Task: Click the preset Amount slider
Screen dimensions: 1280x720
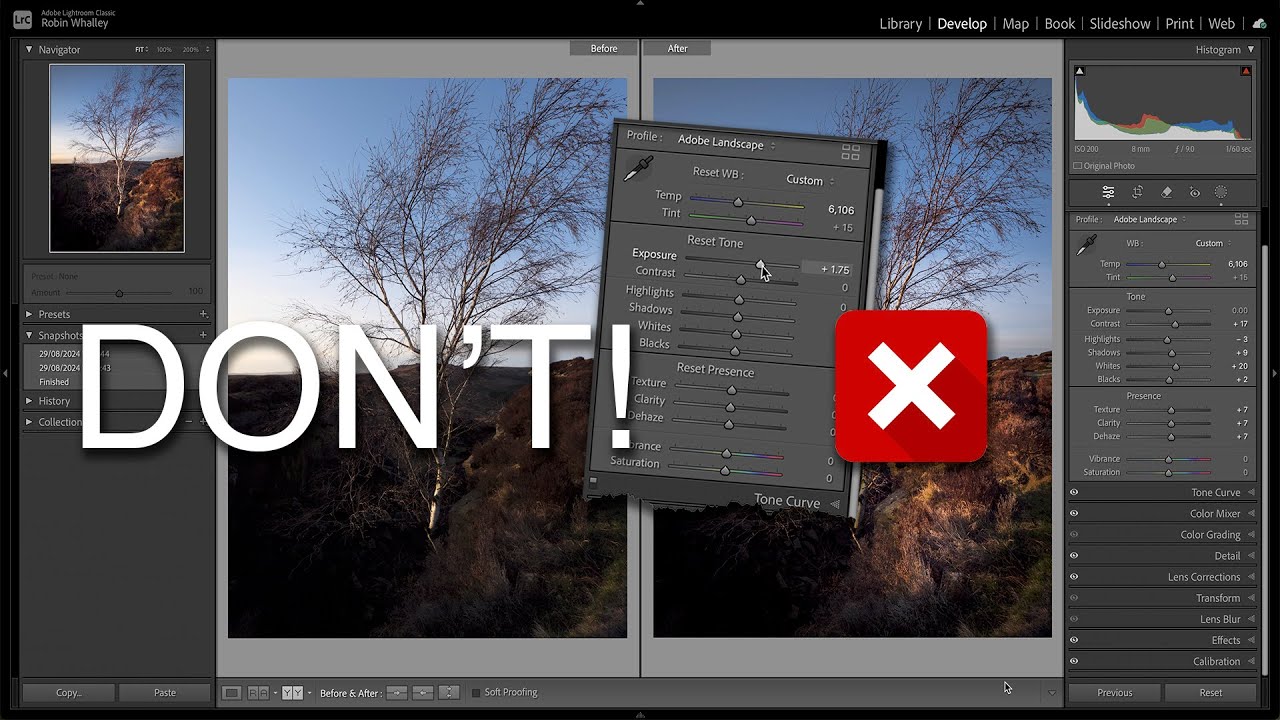Action: (x=119, y=293)
